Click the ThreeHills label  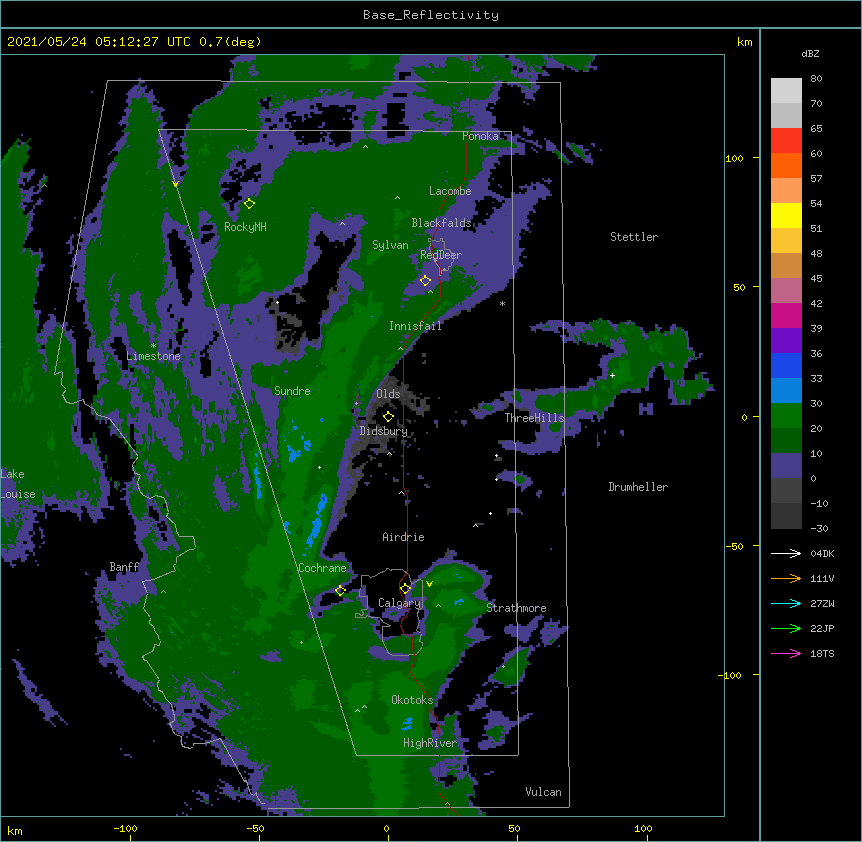[x=534, y=418]
